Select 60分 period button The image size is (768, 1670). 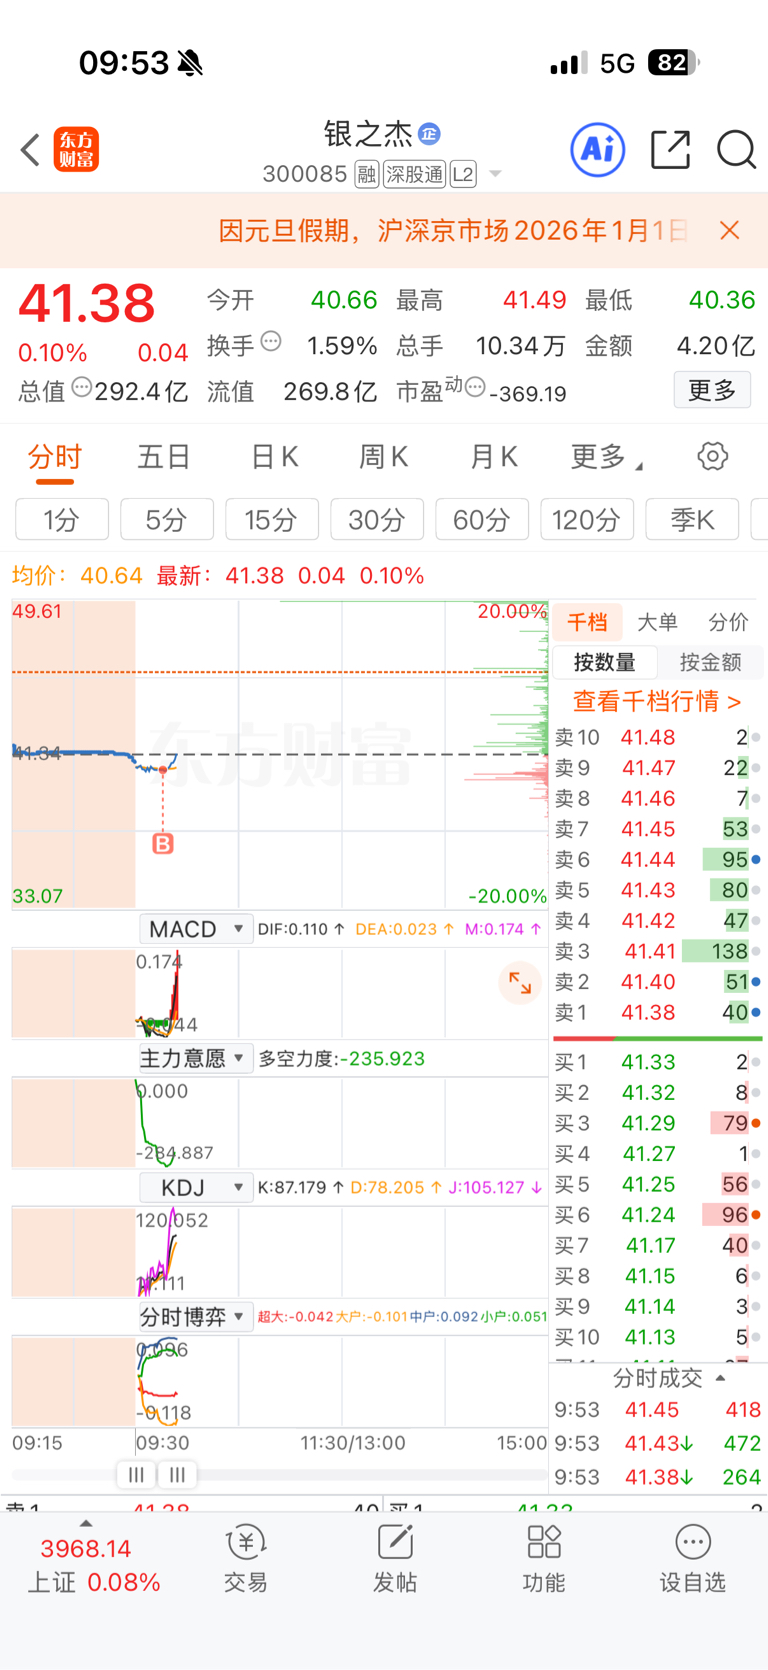coord(482,519)
